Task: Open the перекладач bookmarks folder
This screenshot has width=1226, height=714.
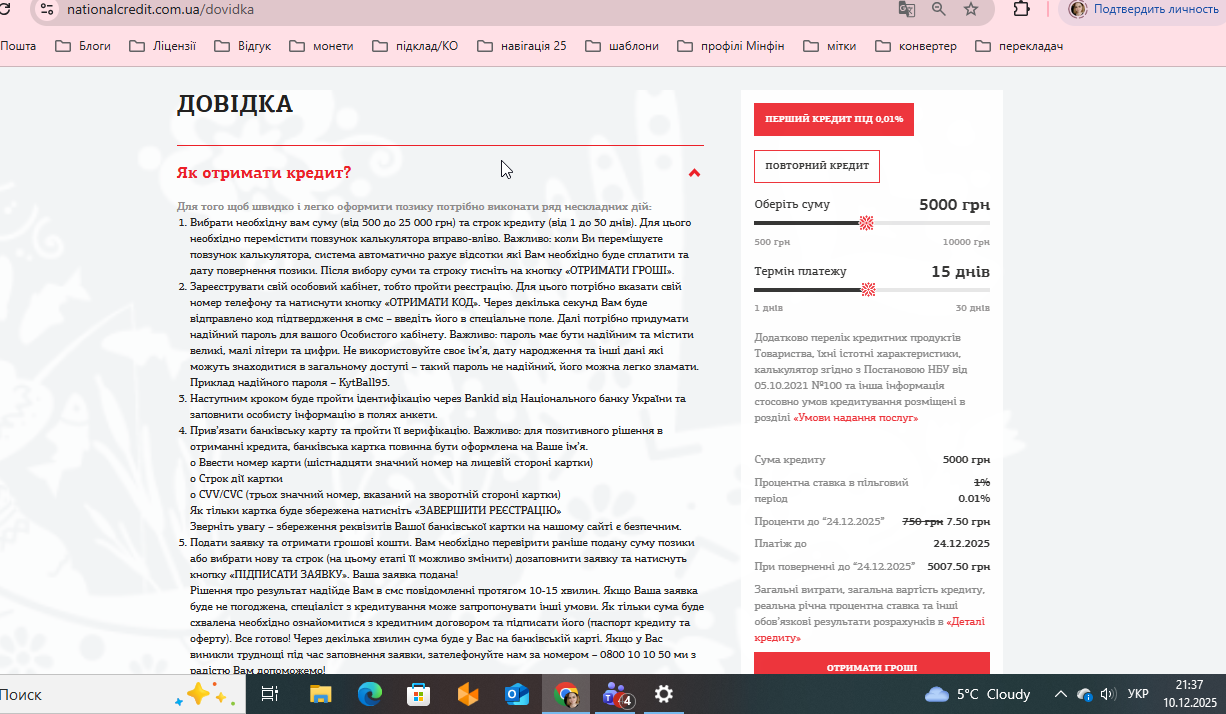Action: [x=1019, y=46]
